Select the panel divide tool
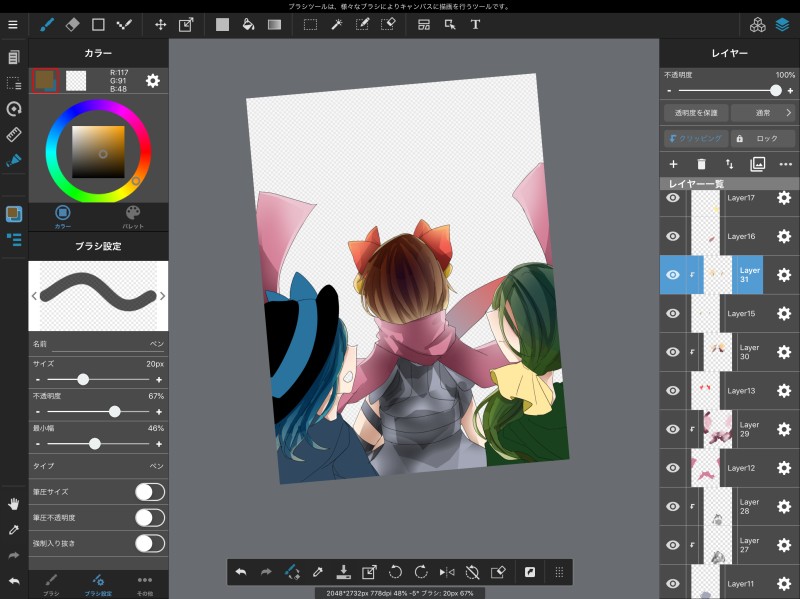The width and height of the screenshot is (800, 599). coord(423,24)
